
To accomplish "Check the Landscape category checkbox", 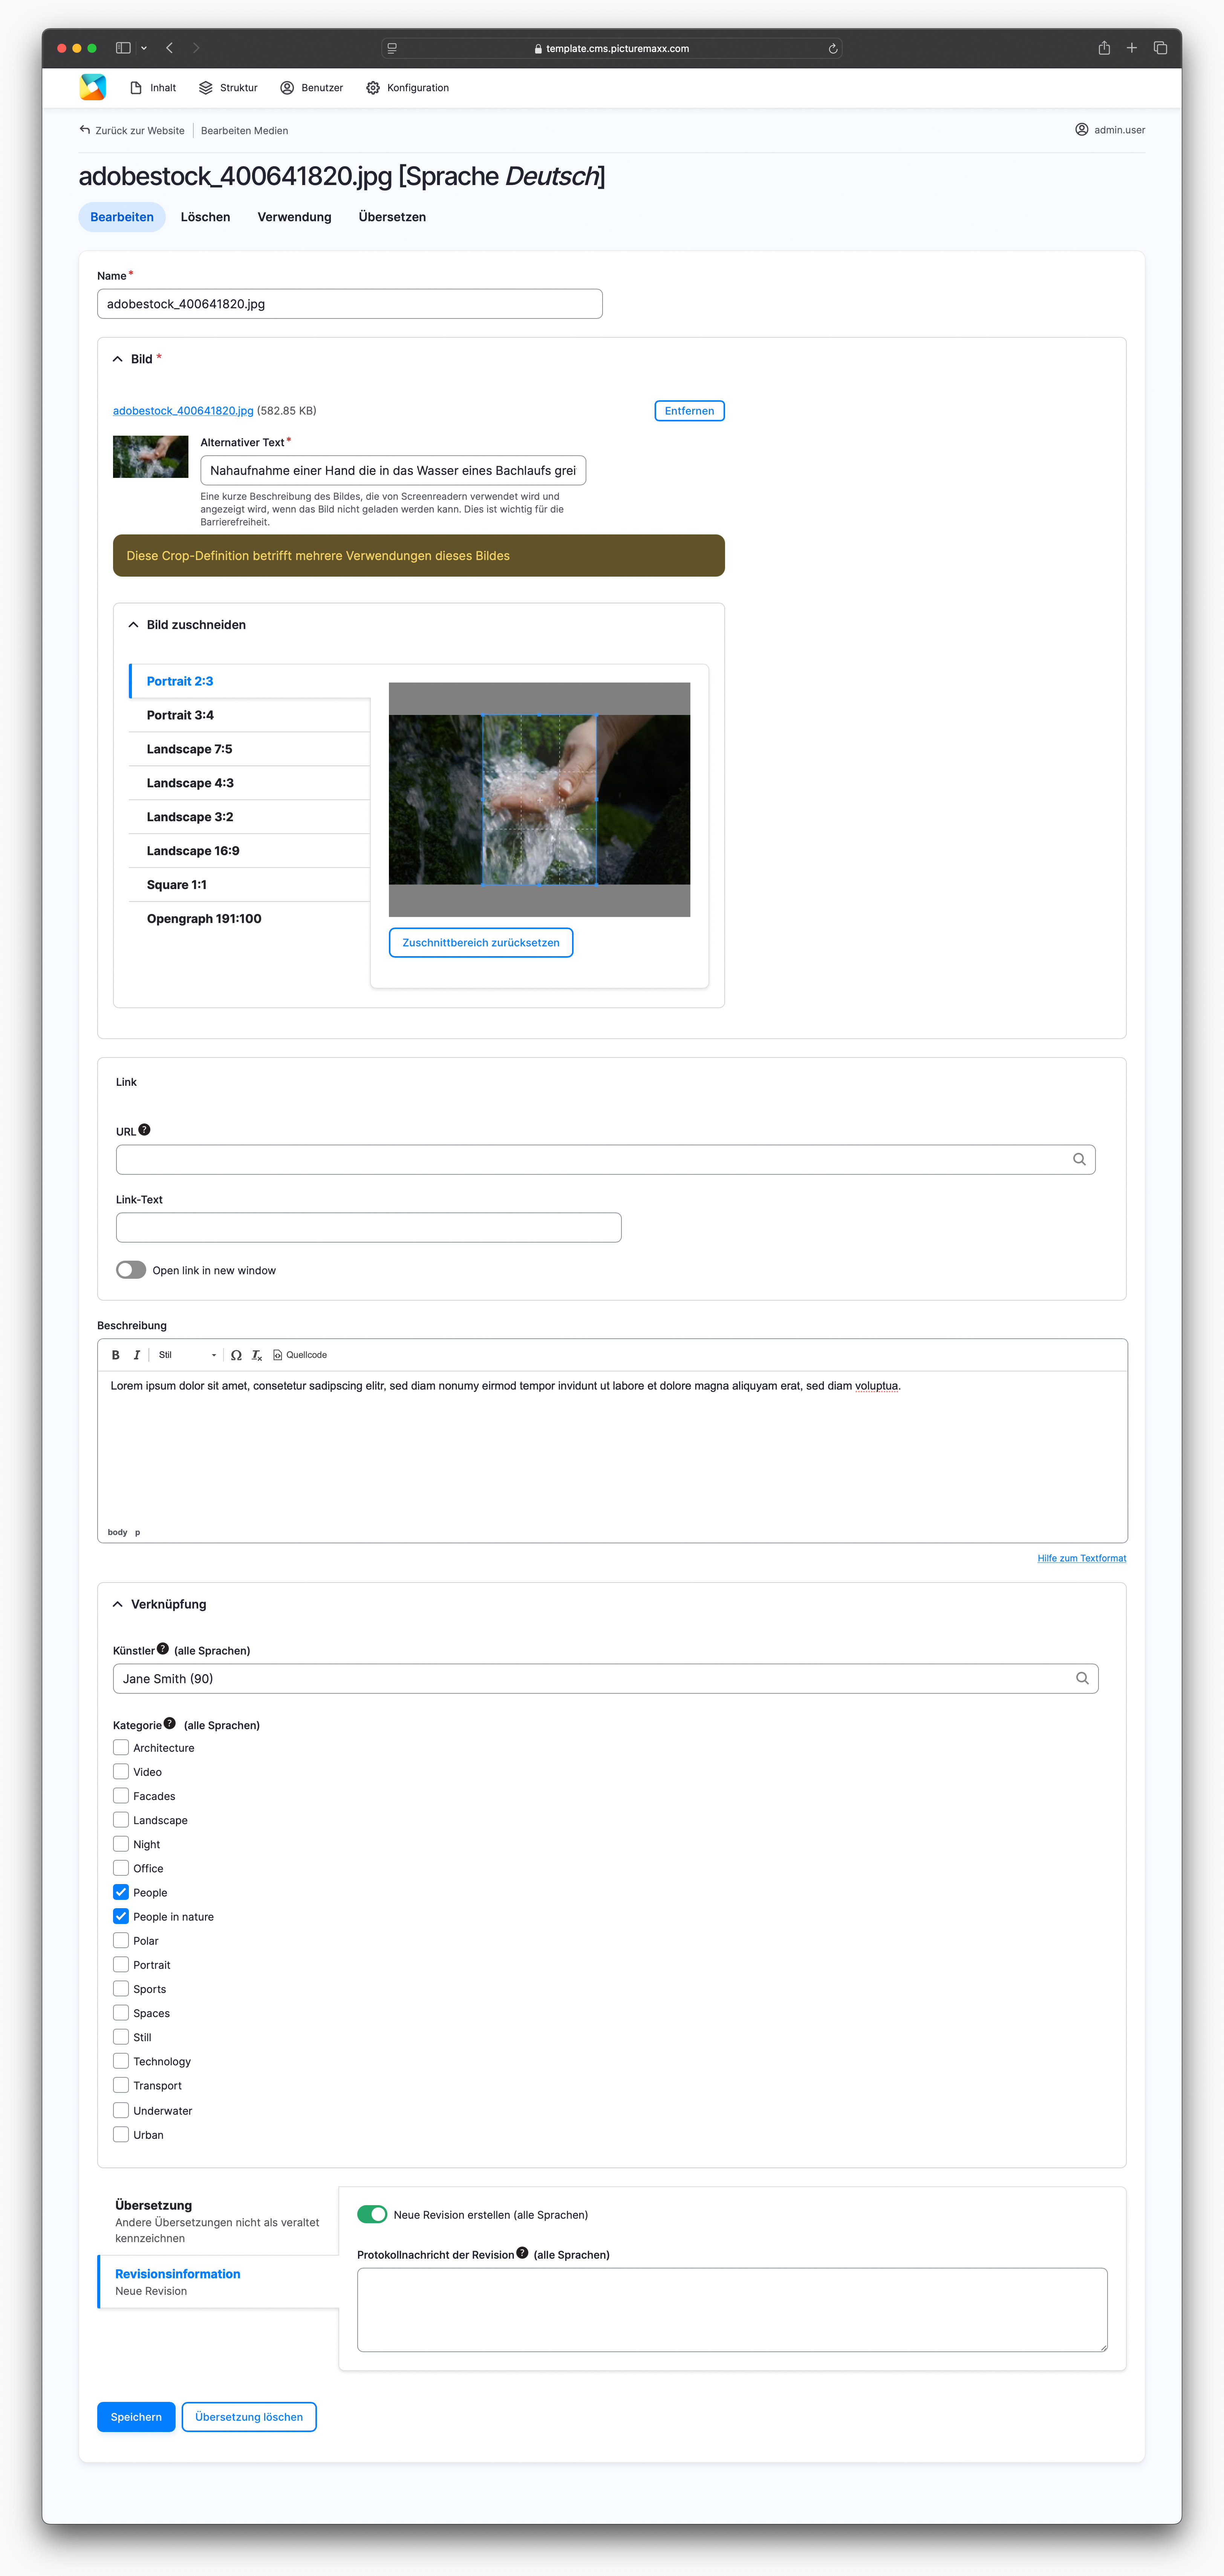I will point(121,1820).
